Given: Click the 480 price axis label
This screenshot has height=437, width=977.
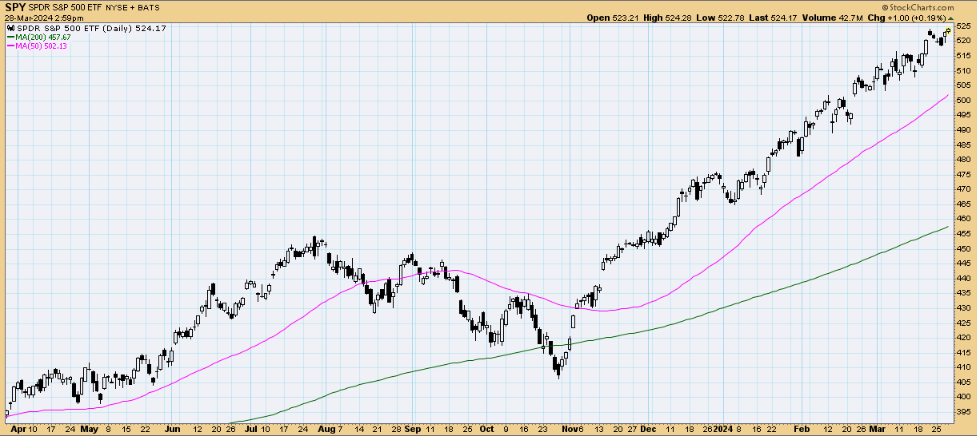Looking at the screenshot, I should [962, 160].
